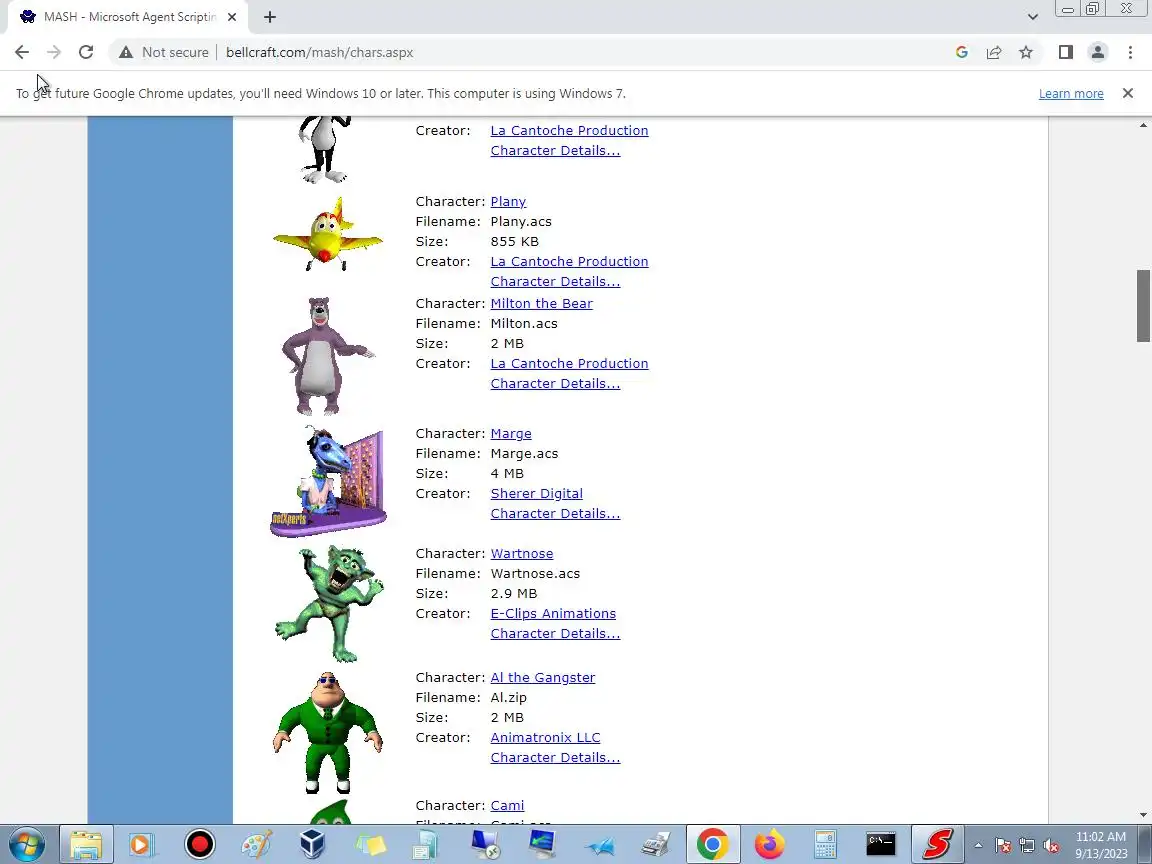Reload the current page
Image resolution: width=1152 pixels, height=864 pixels.
[86, 52]
